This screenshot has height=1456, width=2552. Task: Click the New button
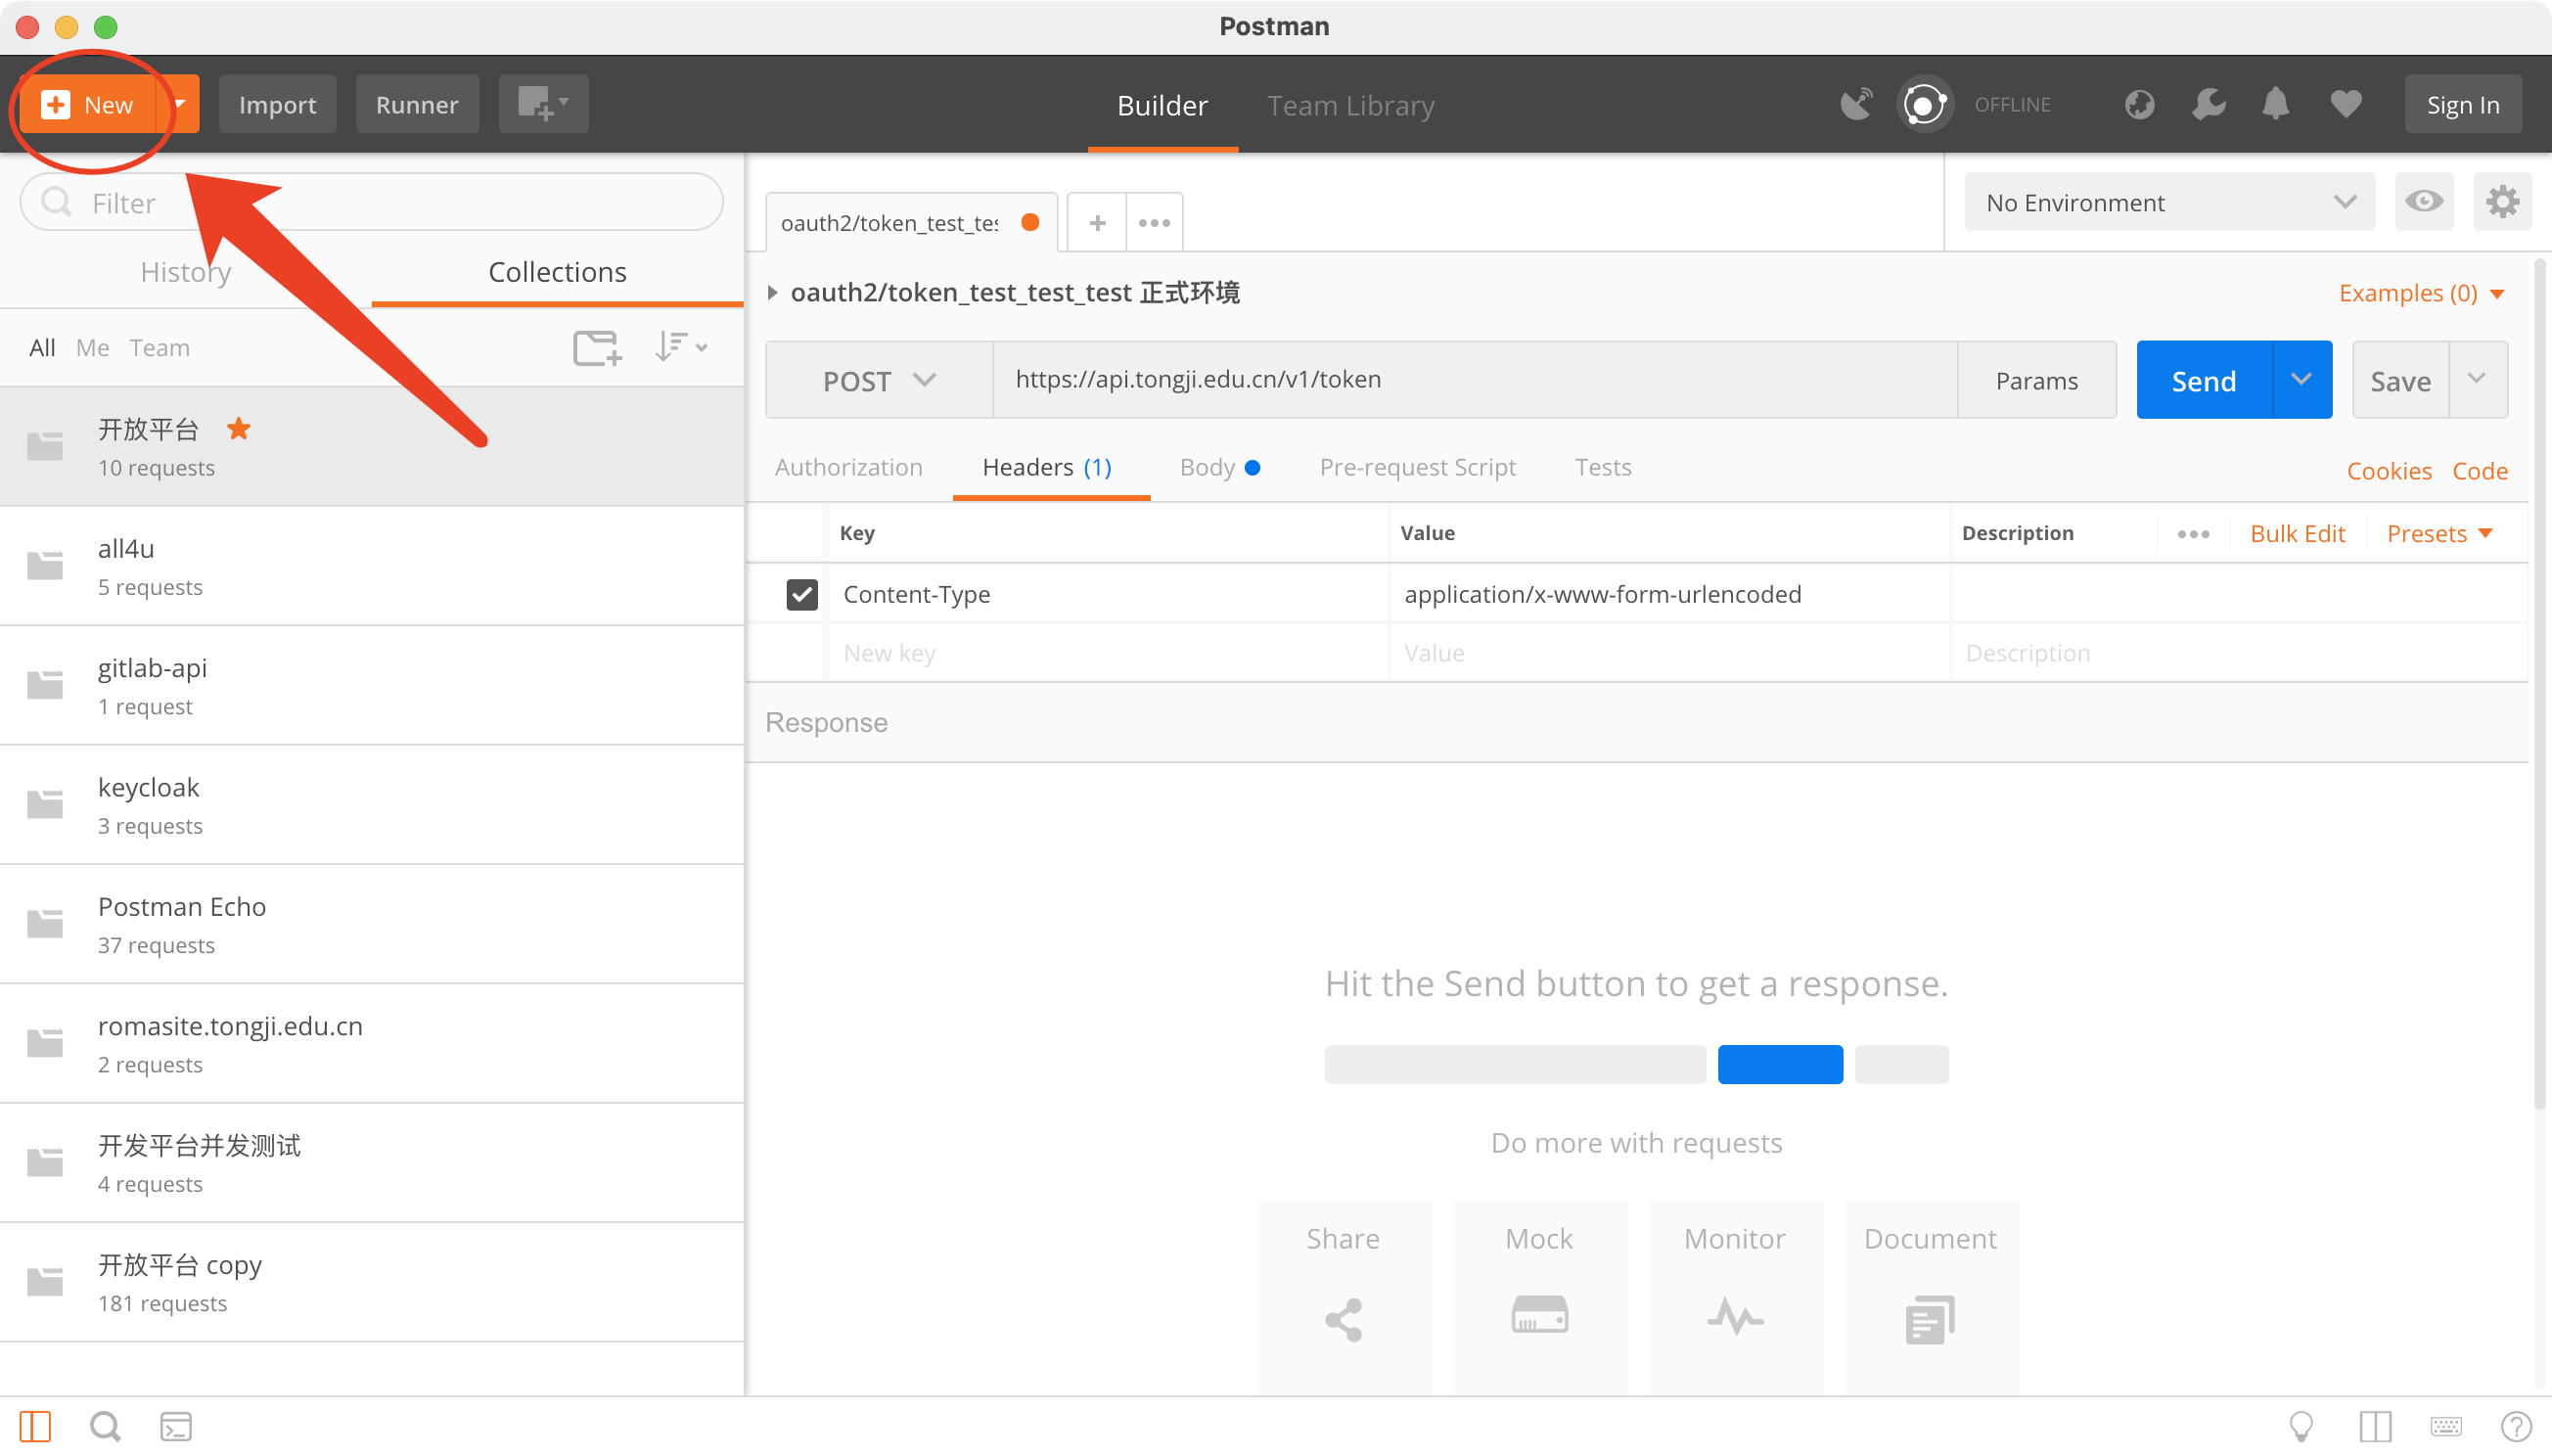[88, 104]
